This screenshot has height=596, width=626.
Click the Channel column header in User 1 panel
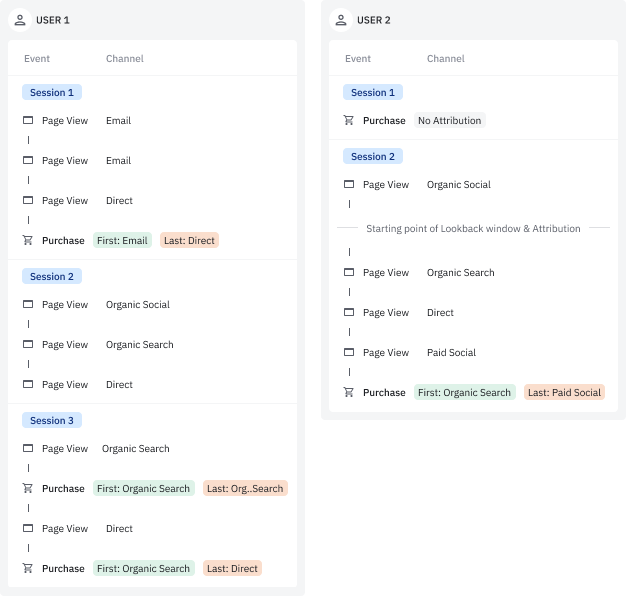[125, 59]
